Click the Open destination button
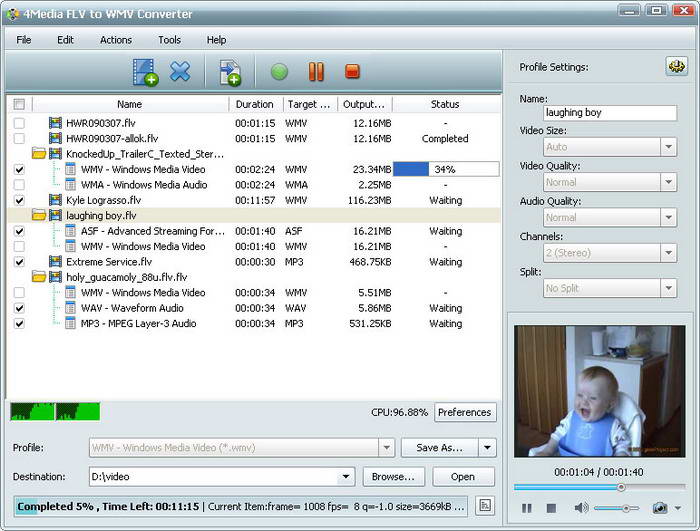700x531 pixels. [x=463, y=477]
